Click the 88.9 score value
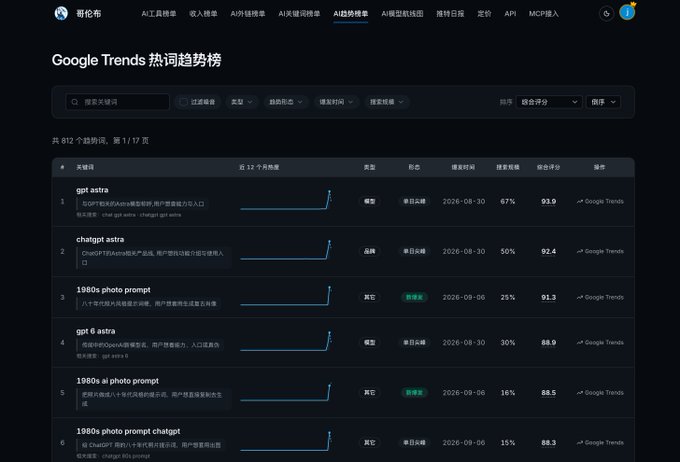680x462 pixels. click(549, 342)
